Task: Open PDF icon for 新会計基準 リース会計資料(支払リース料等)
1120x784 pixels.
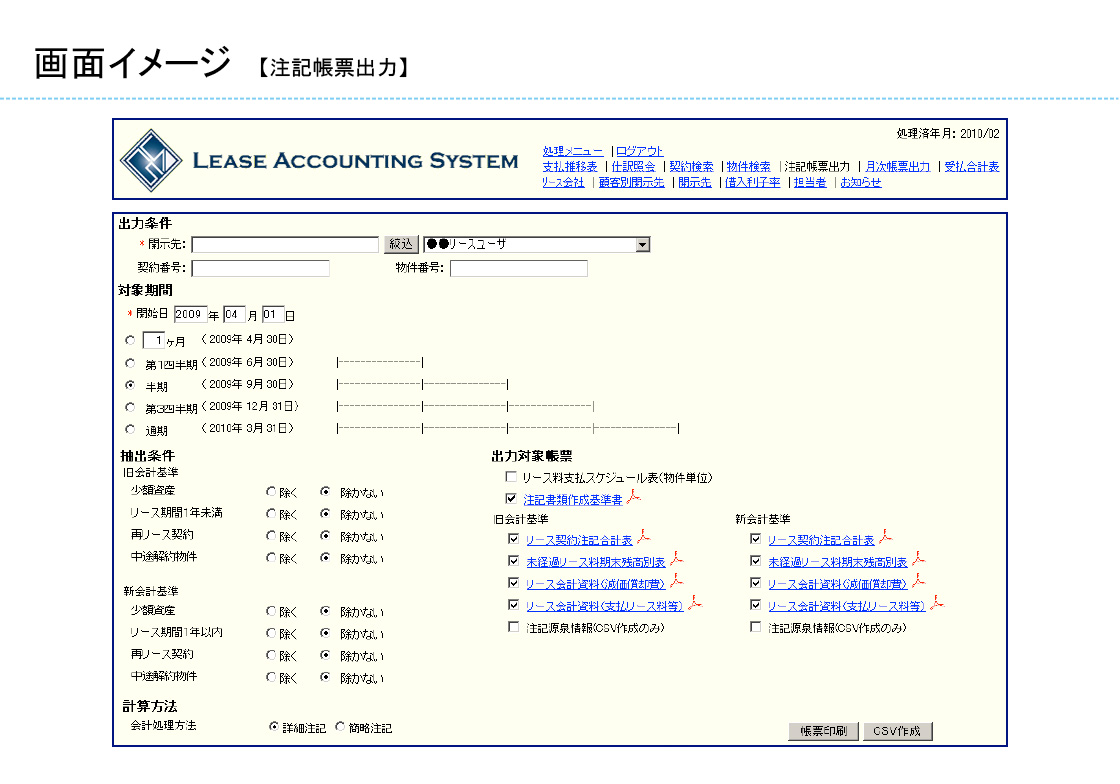Action: (x=936, y=603)
